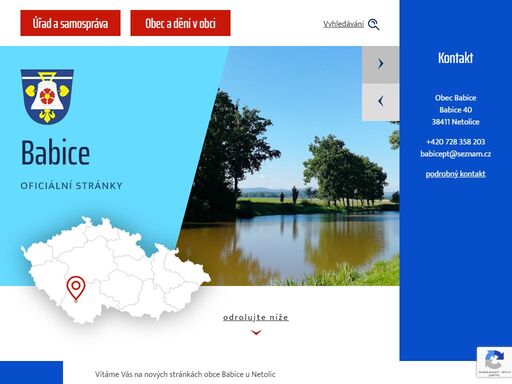Screen dimensions: 512x384
Task: Click the reCAPTCHA badge icon
Action: tap(494, 362)
